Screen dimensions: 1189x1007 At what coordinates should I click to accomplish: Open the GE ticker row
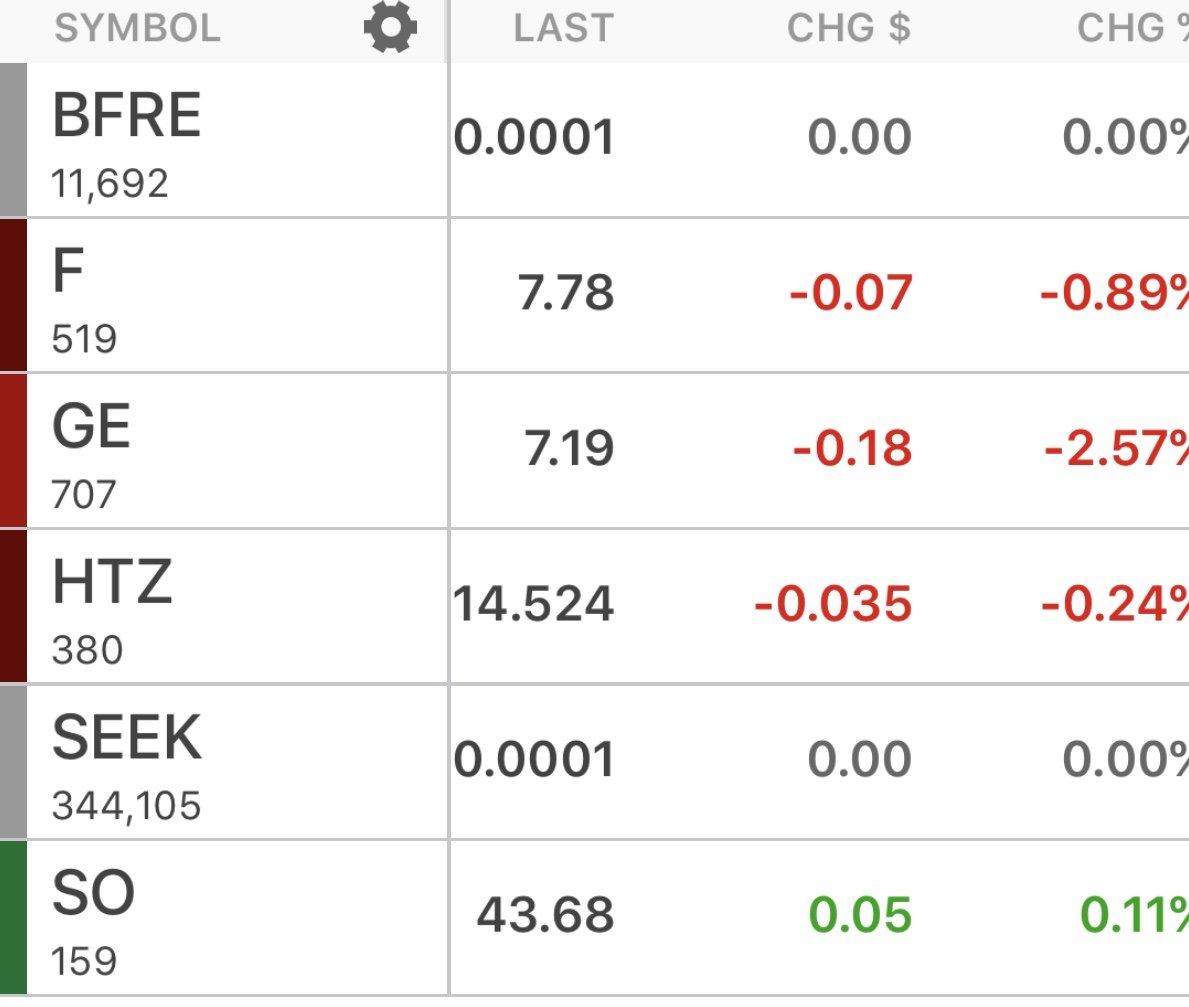coord(91,427)
